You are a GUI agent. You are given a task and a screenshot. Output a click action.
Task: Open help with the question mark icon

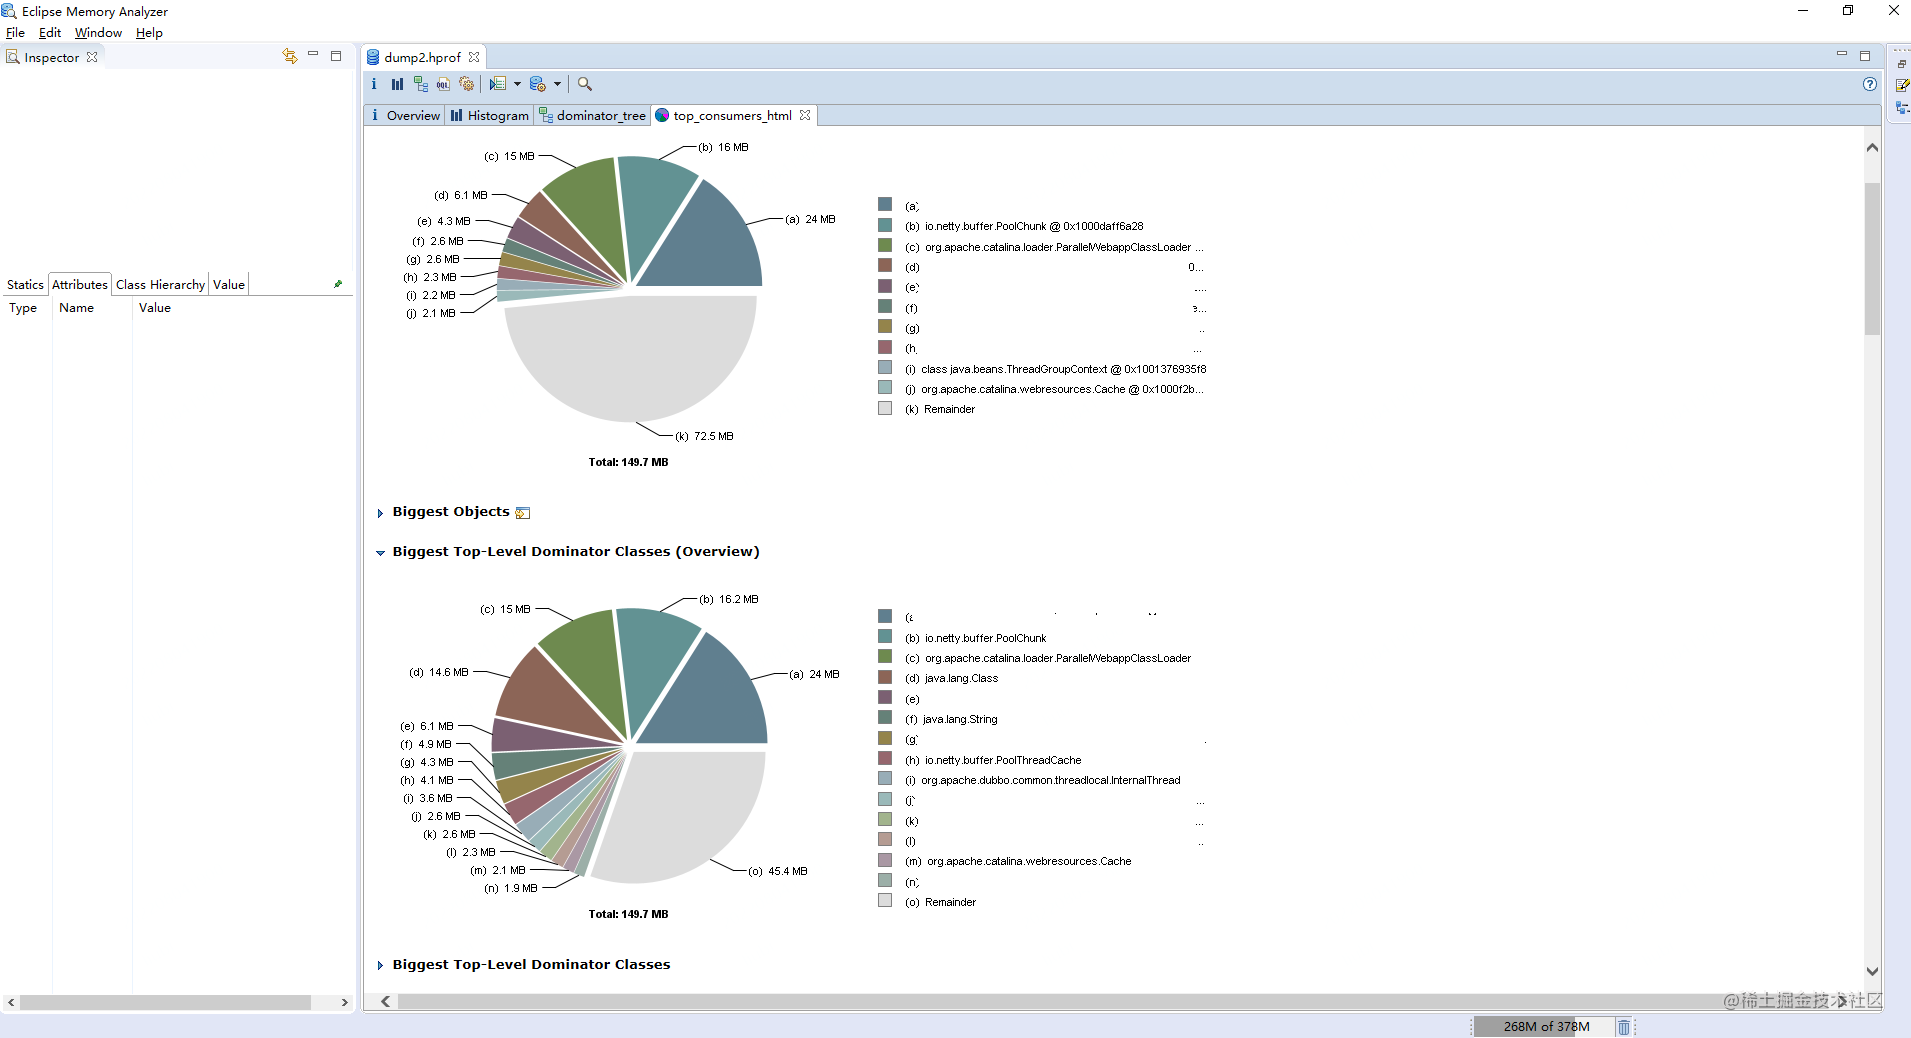(1869, 84)
